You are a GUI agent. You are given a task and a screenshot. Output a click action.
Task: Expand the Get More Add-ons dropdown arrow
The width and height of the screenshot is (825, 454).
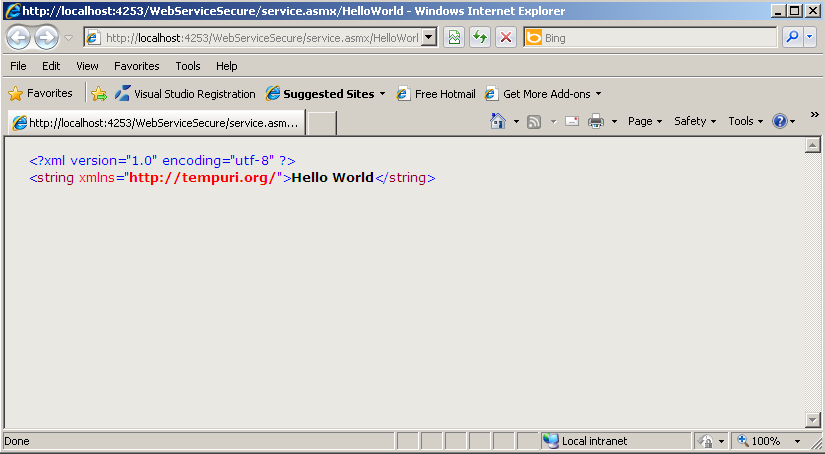[x=598, y=94]
